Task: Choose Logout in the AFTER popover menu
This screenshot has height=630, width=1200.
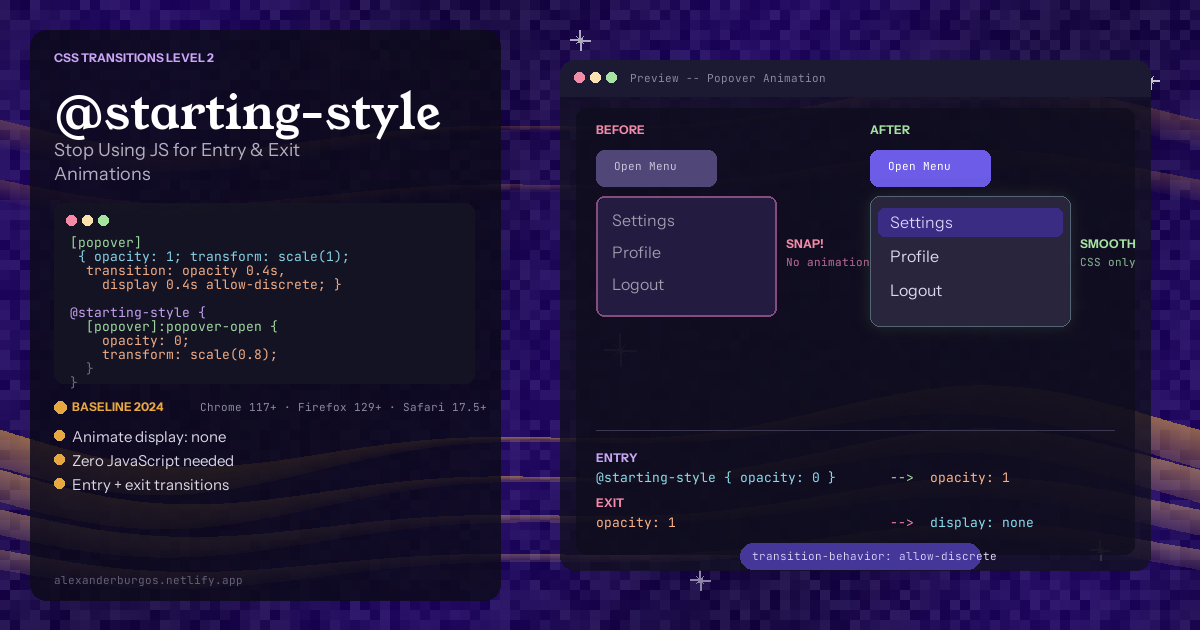Action: (x=916, y=291)
